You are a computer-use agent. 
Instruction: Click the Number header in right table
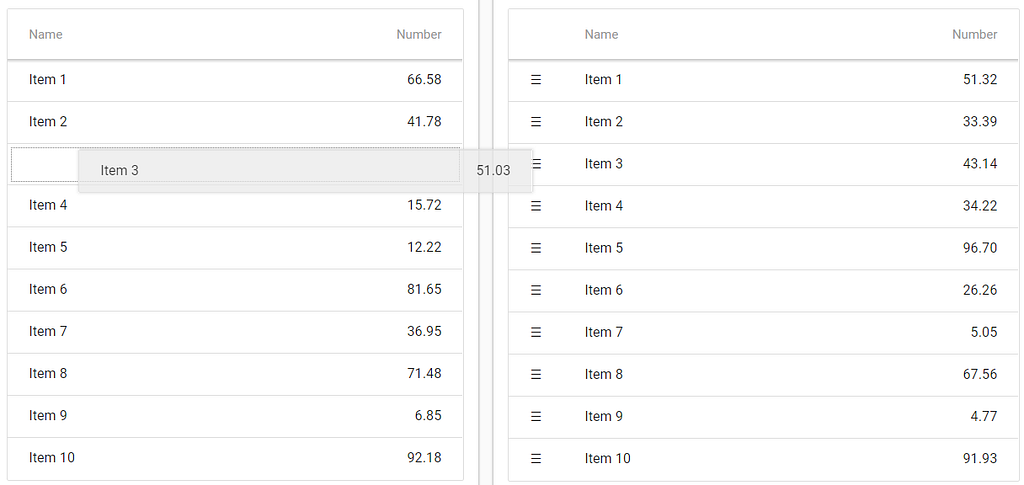[974, 35]
